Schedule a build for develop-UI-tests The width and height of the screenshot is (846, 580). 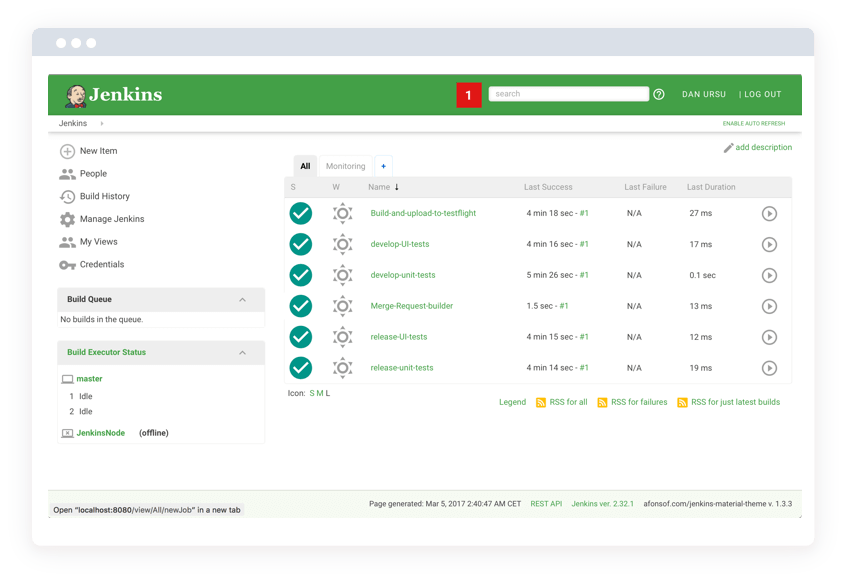click(x=769, y=244)
